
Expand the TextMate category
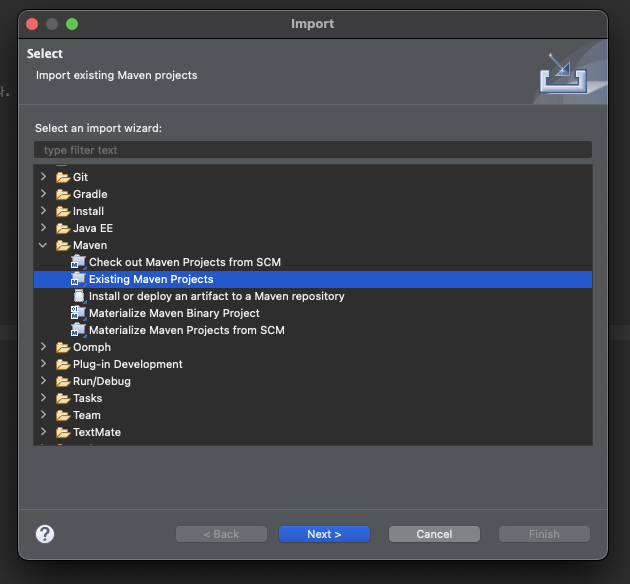pos(43,431)
